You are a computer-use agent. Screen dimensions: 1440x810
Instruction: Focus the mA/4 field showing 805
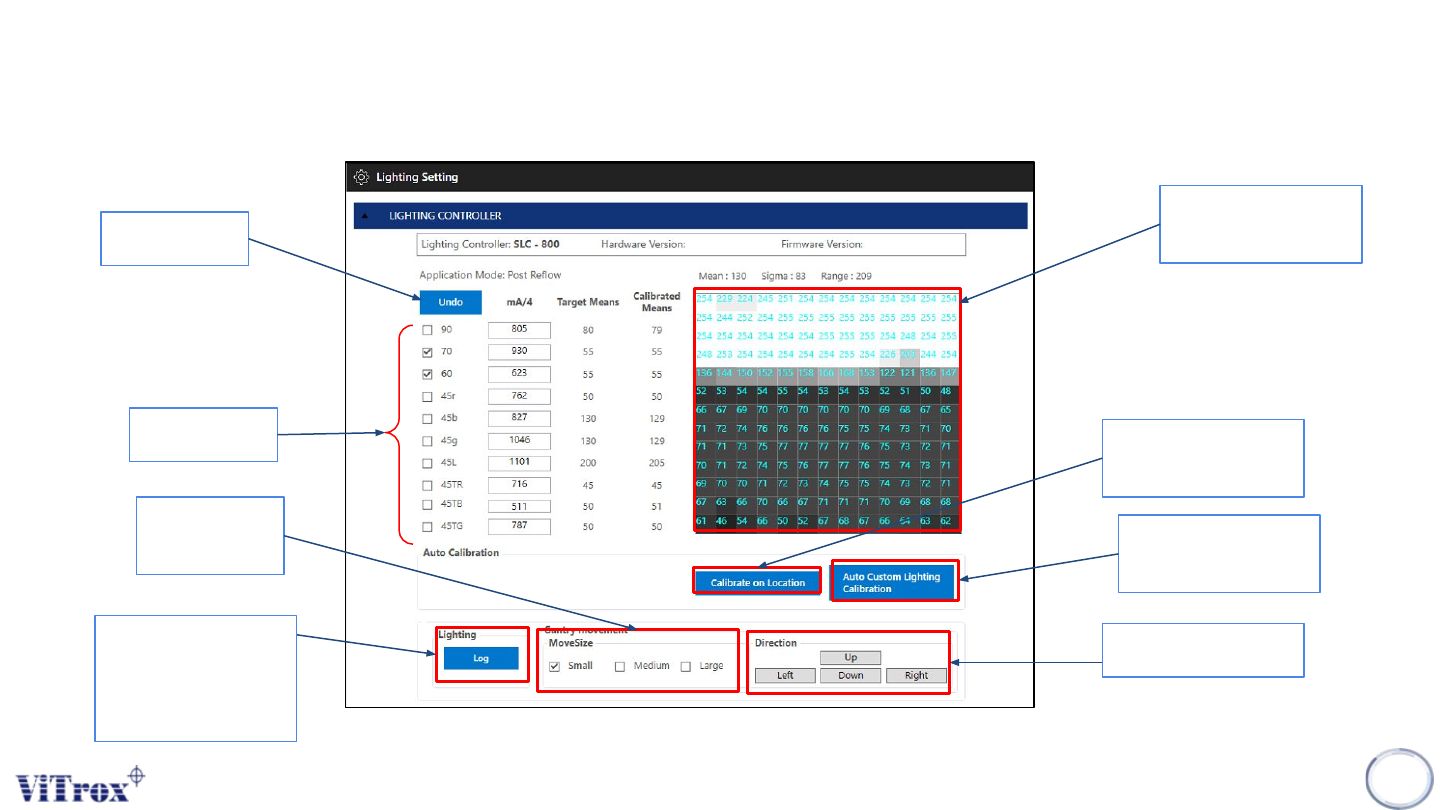[520, 329]
